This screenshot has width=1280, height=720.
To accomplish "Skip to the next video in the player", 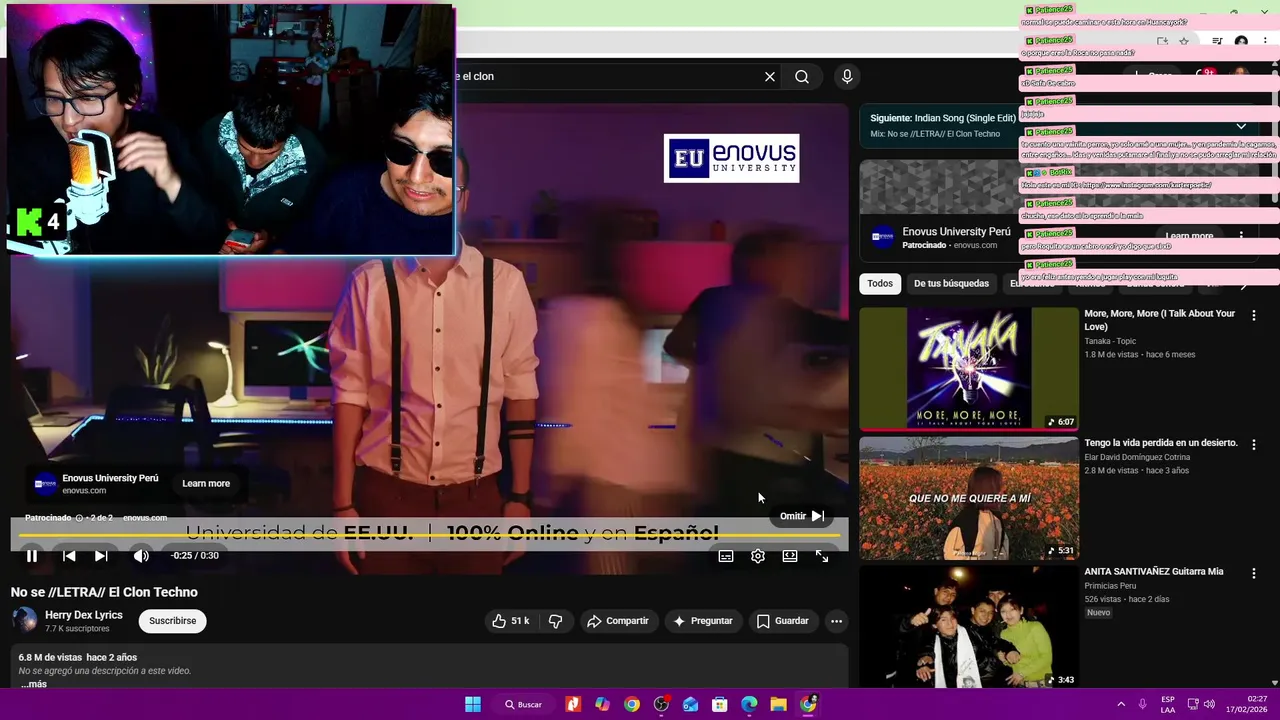I will (x=101, y=556).
